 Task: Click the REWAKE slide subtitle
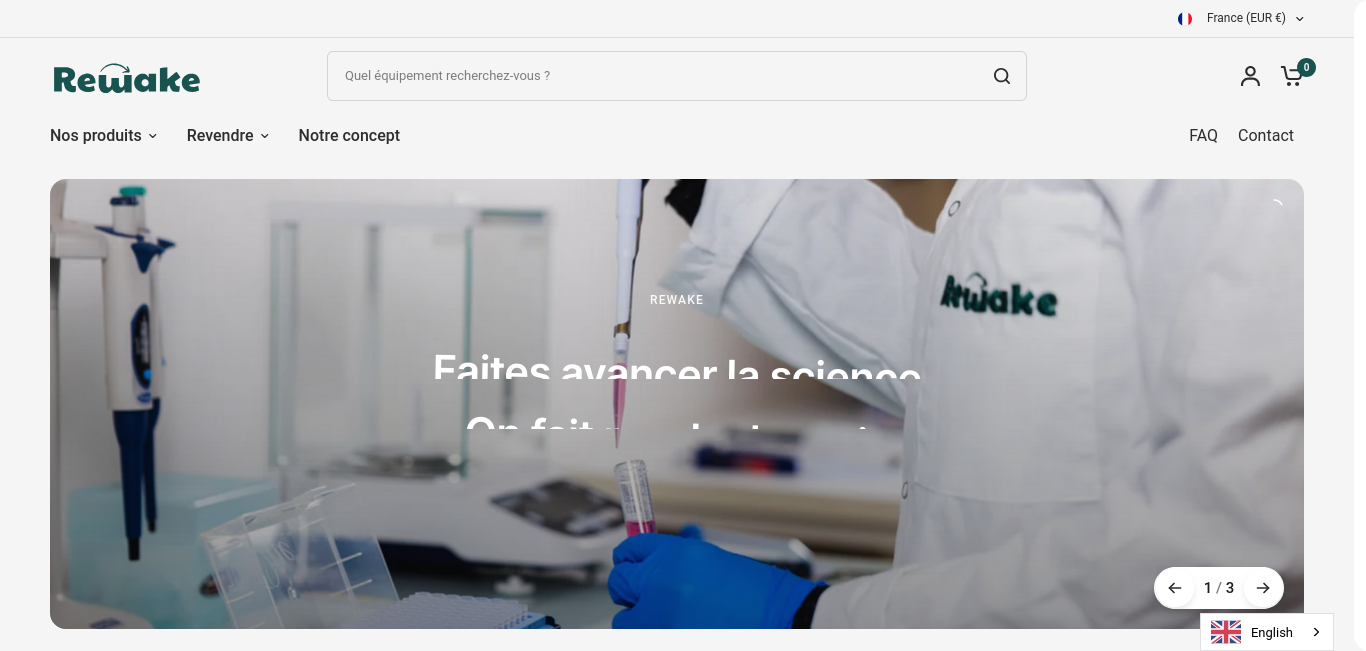click(677, 300)
